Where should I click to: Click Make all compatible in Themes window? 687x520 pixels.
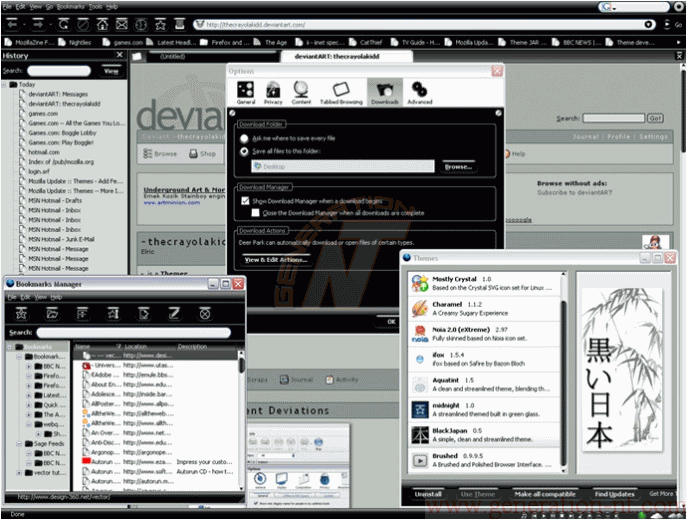(x=545, y=494)
